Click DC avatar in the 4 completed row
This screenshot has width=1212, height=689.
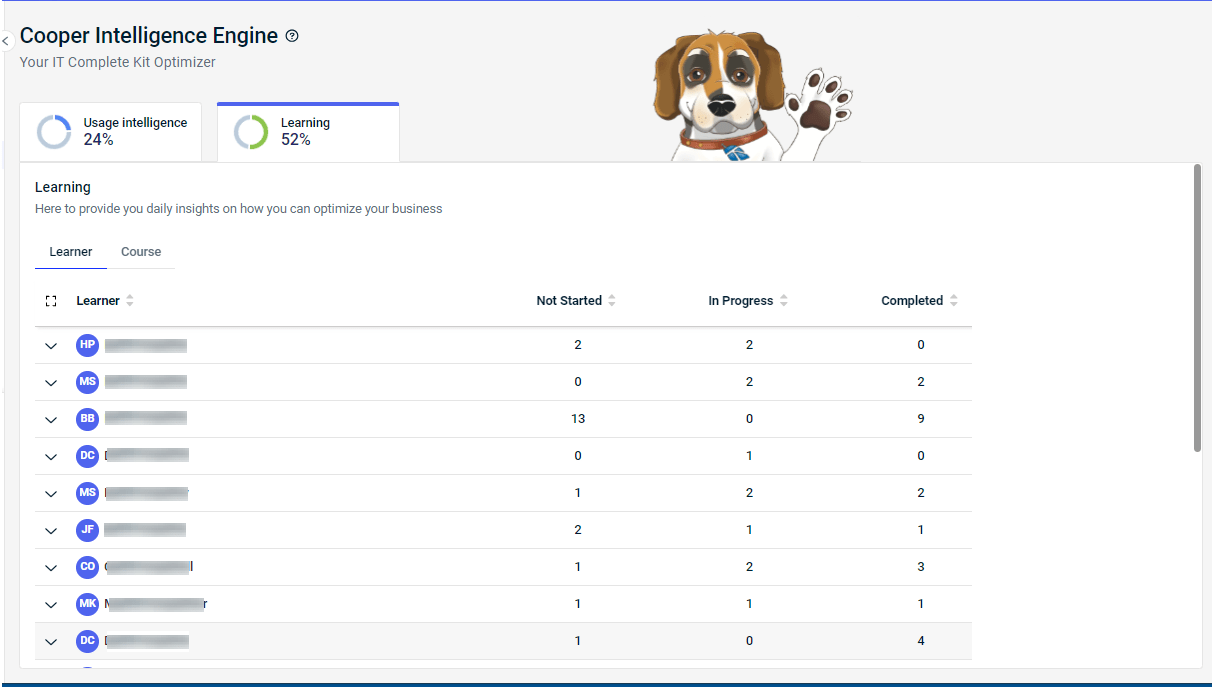(x=88, y=641)
